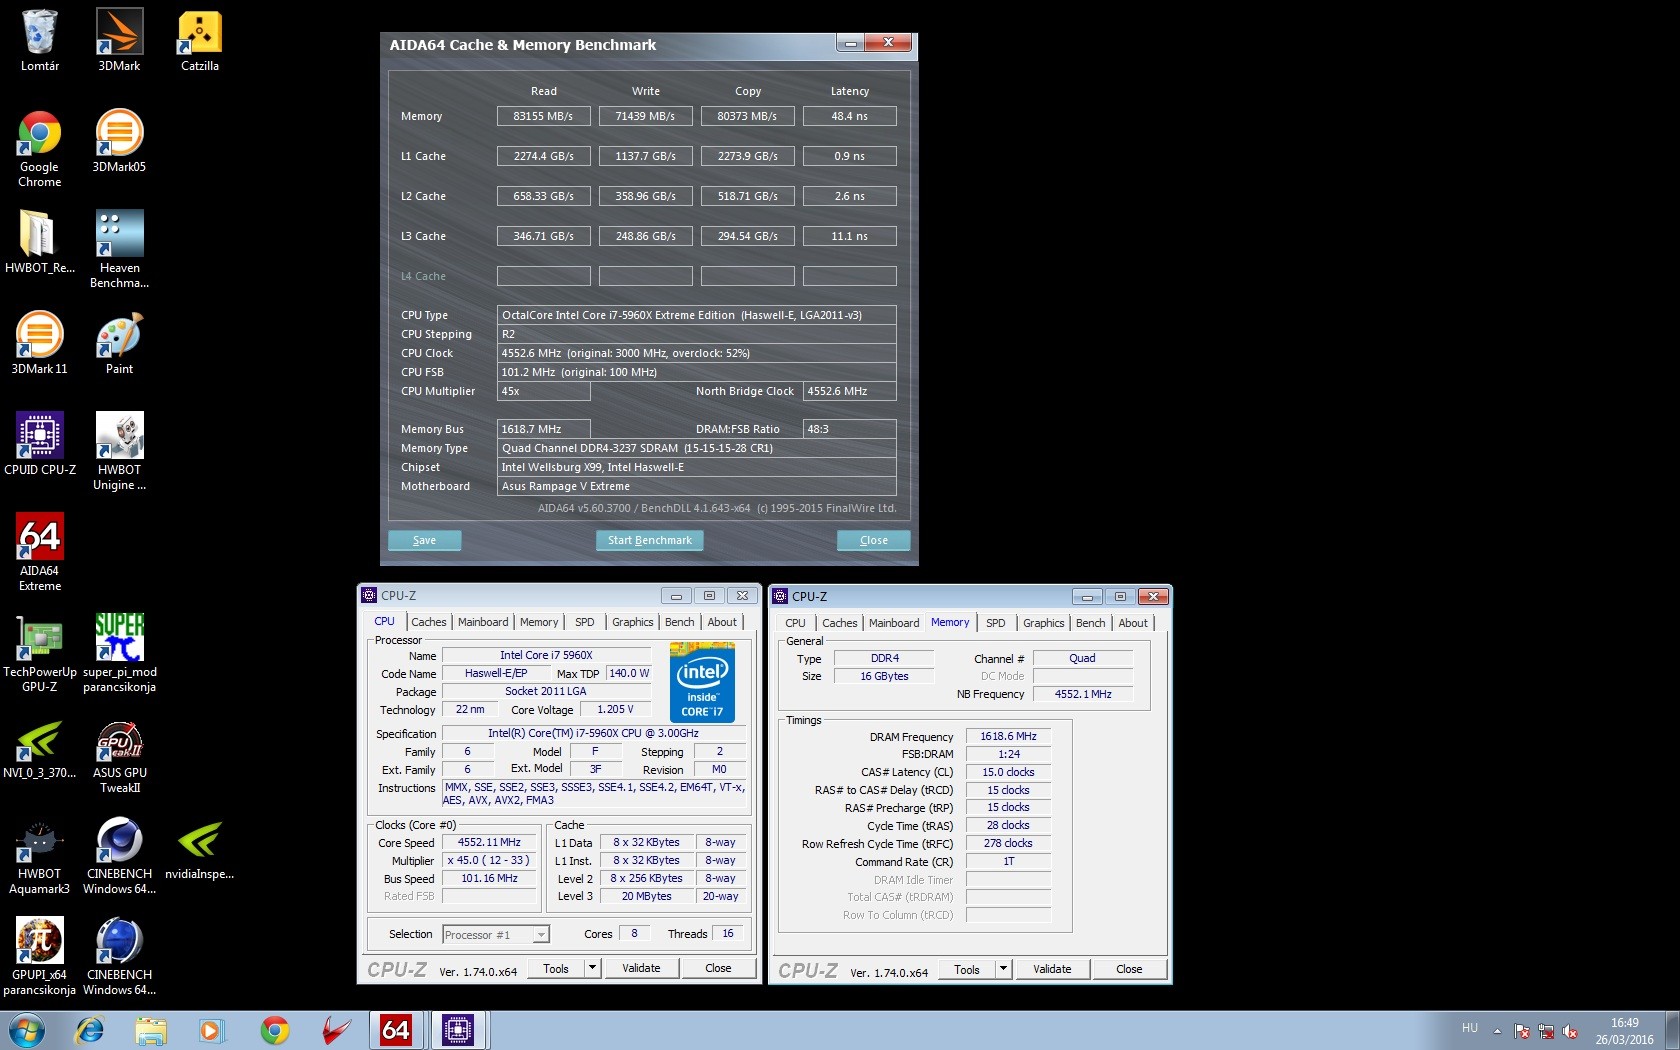
Task: Launch Paint from the desktop
Action: tap(119, 342)
